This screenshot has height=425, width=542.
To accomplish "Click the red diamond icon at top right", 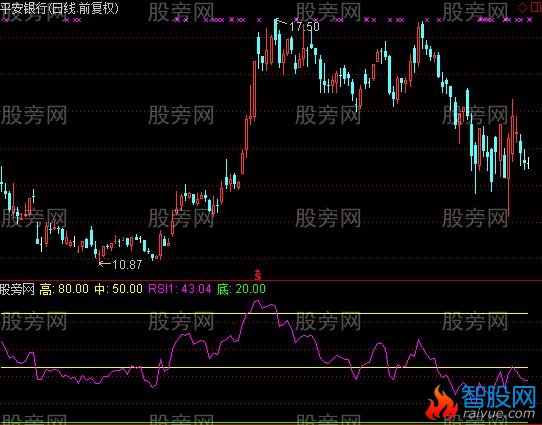I will 523,8.
